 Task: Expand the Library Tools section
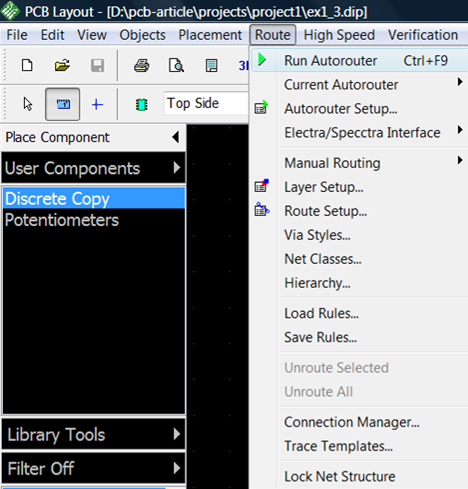pyautogui.click(x=94, y=434)
